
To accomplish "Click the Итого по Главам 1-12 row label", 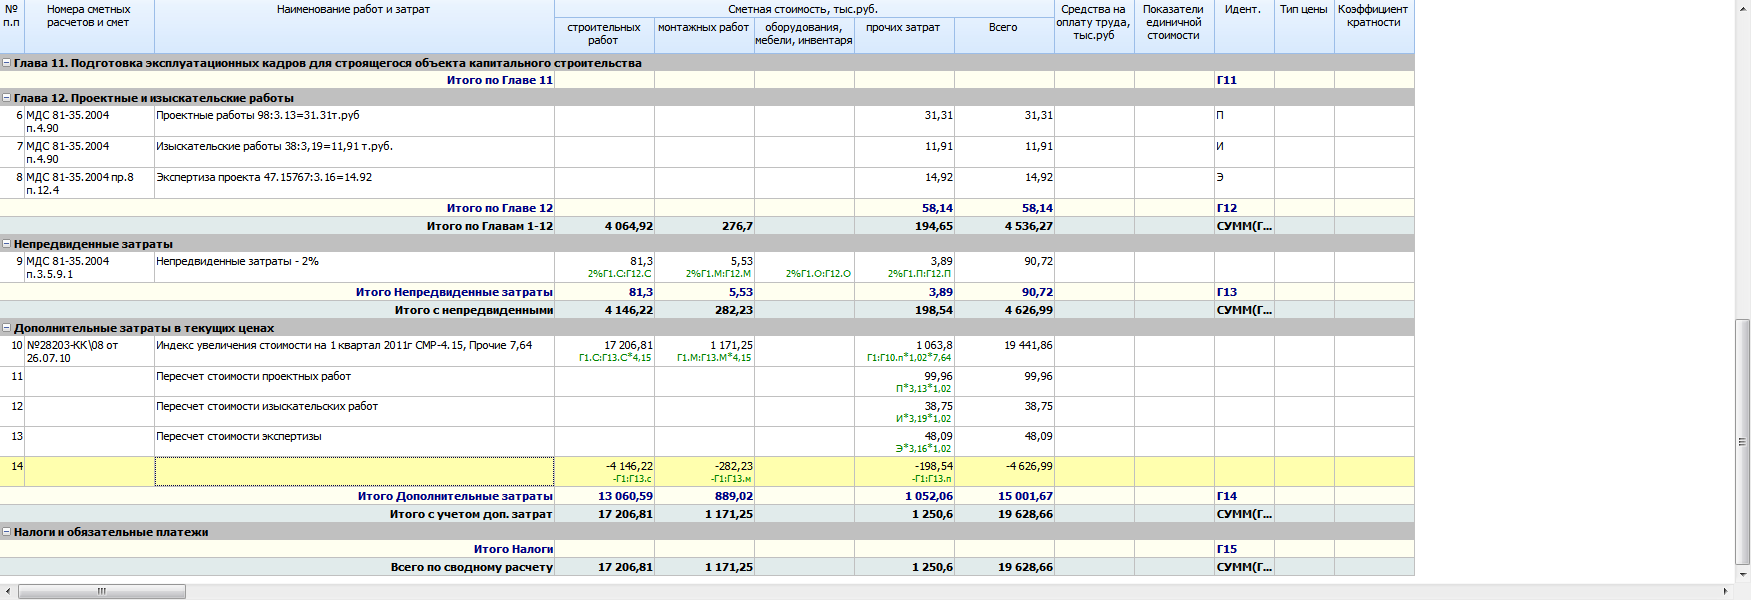I will (489, 226).
